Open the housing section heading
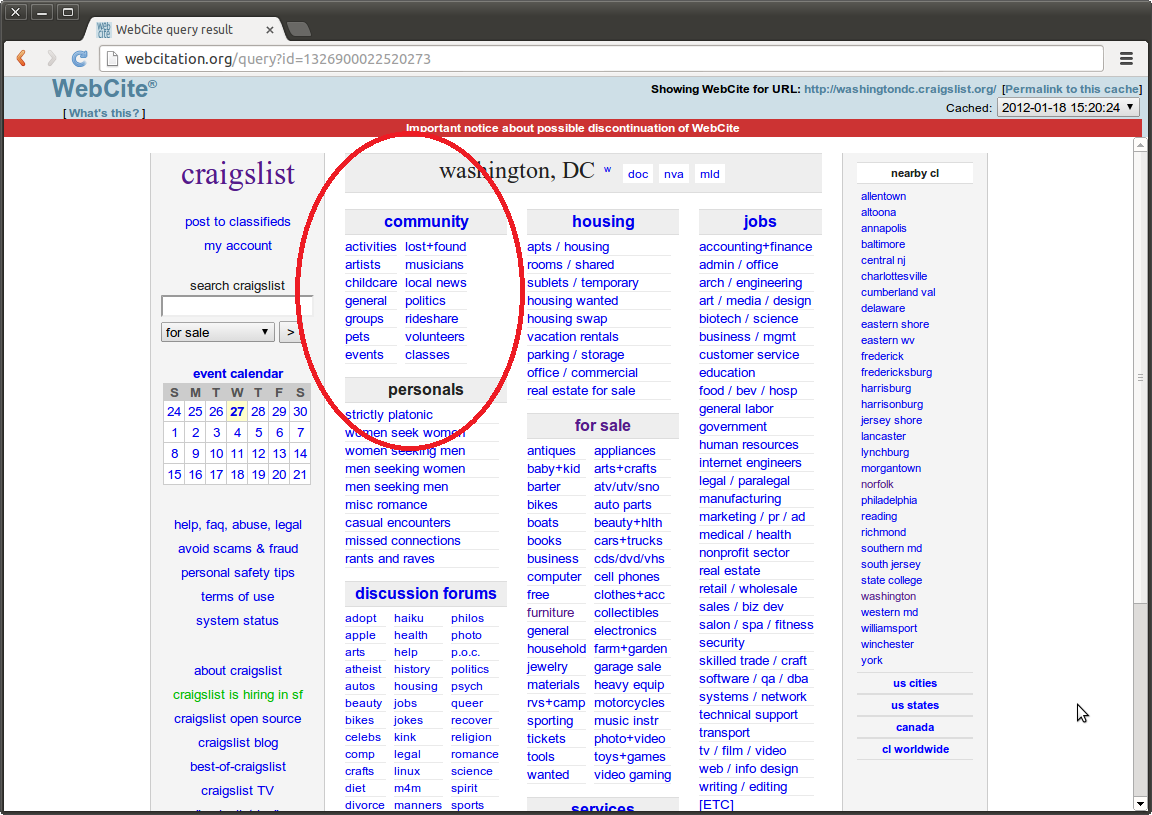1152x815 pixels. click(603, 221)
